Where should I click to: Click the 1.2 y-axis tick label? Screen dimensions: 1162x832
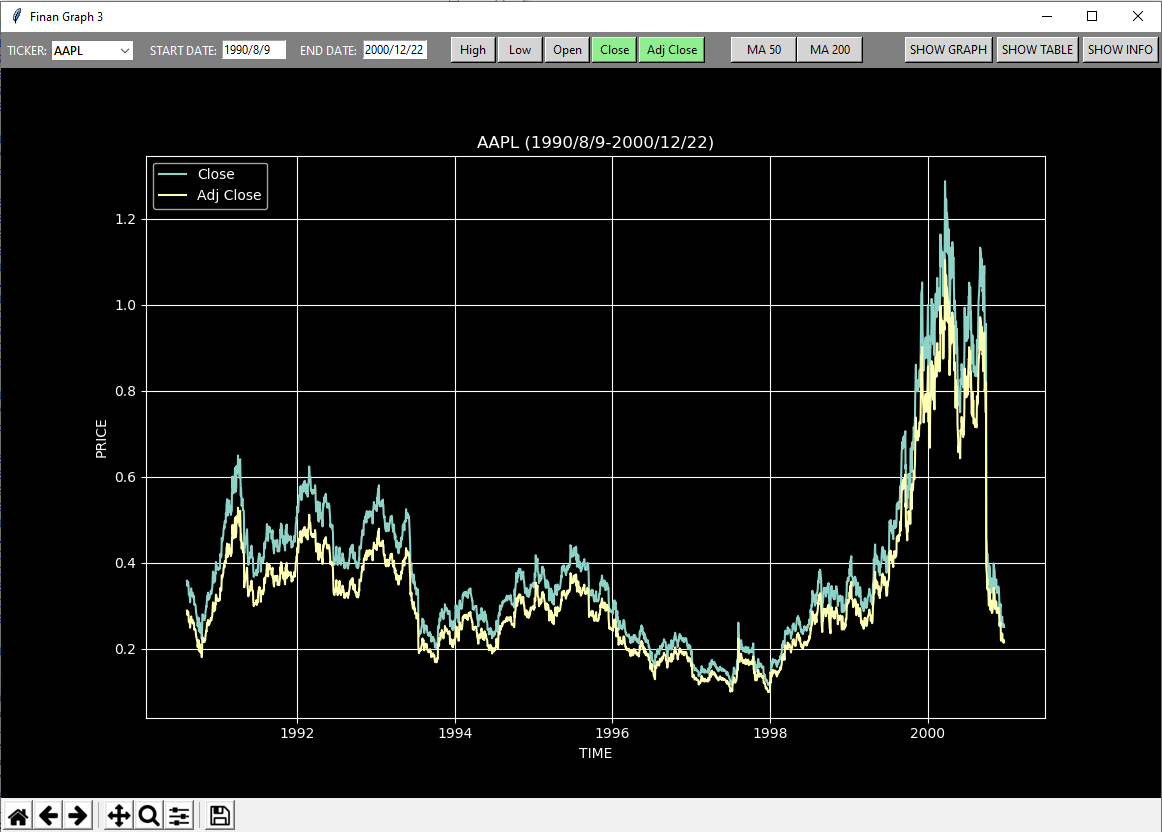tap(125, 219)
